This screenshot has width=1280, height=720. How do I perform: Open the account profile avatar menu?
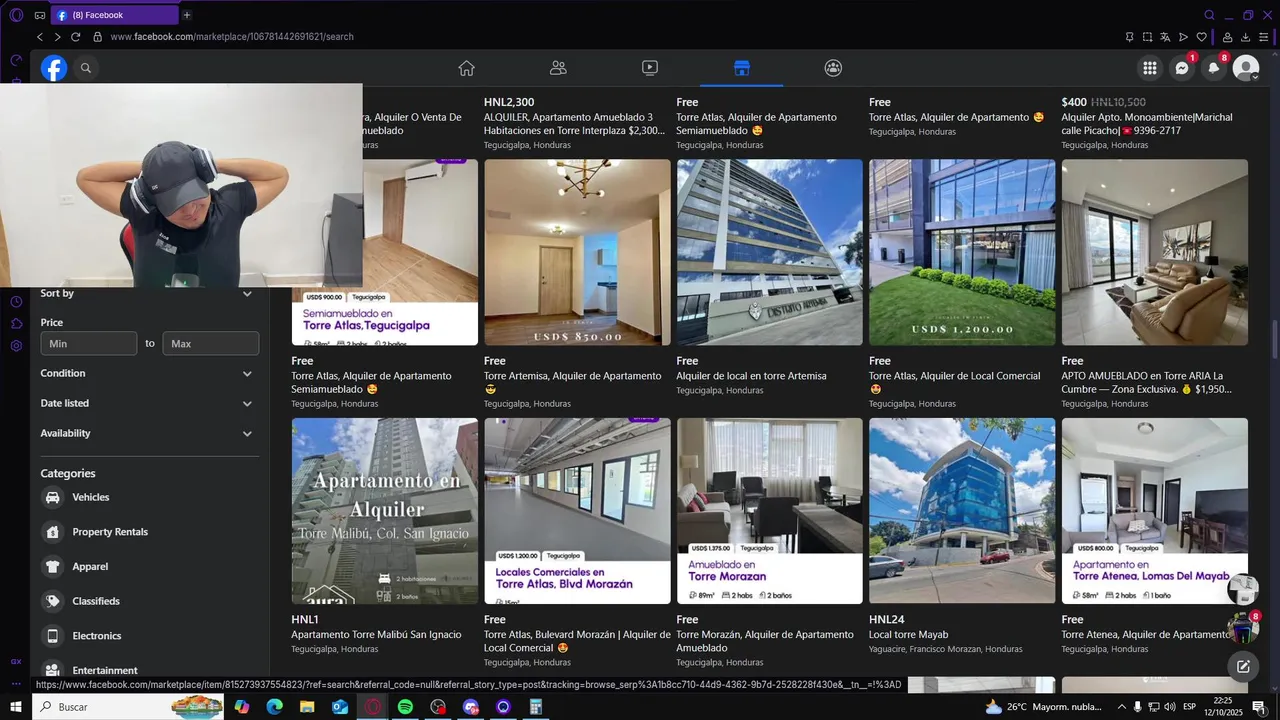coord(1246,68)
